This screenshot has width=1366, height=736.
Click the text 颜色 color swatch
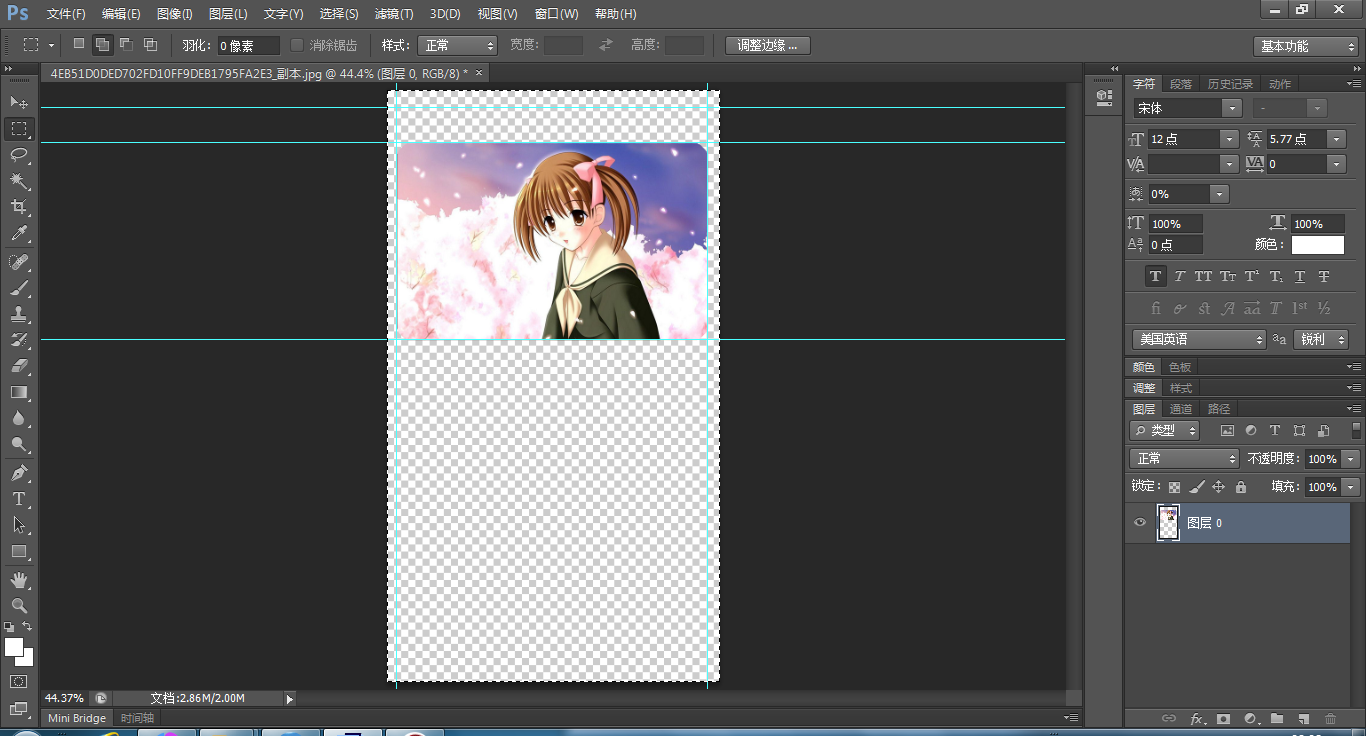(x=1318, y=244)
